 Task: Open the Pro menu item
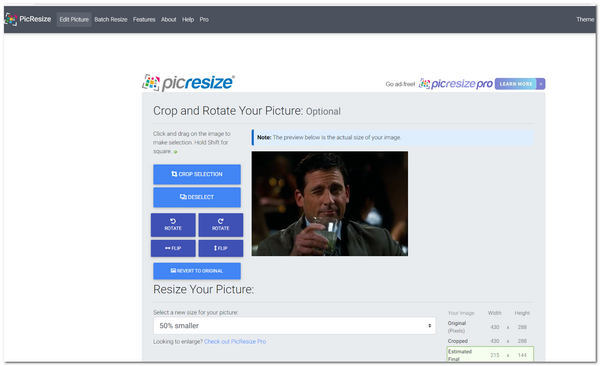[x=204, y=20]
